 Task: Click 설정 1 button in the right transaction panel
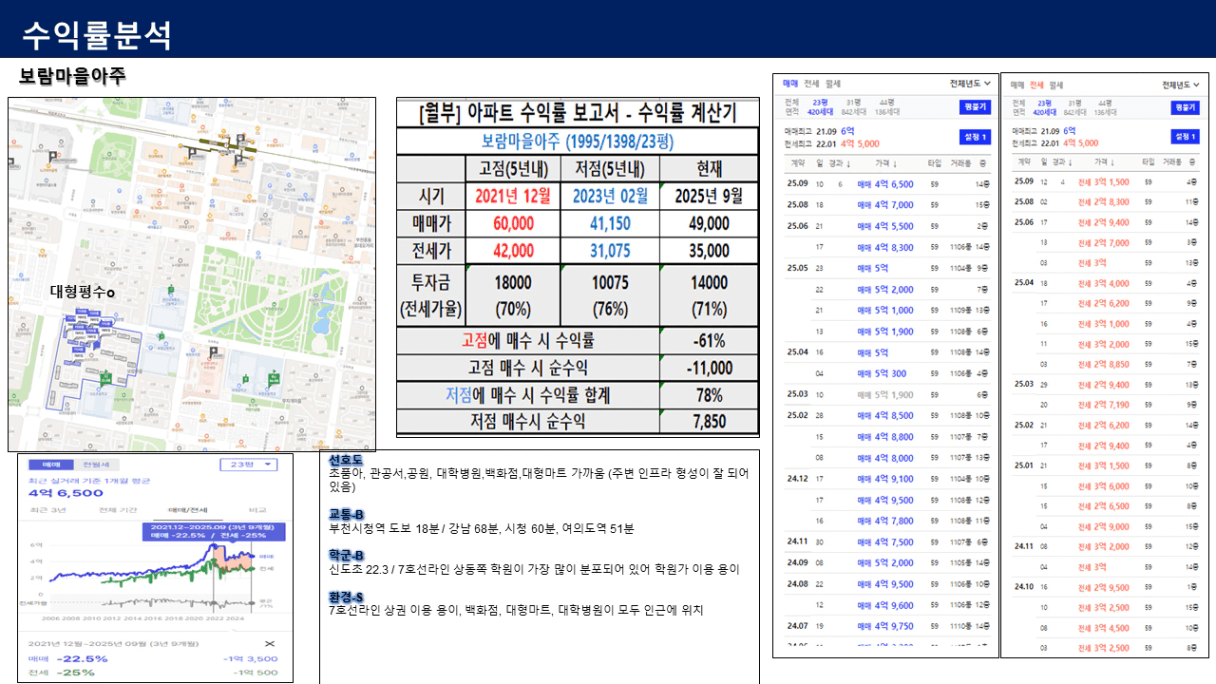coord(1184,136)
